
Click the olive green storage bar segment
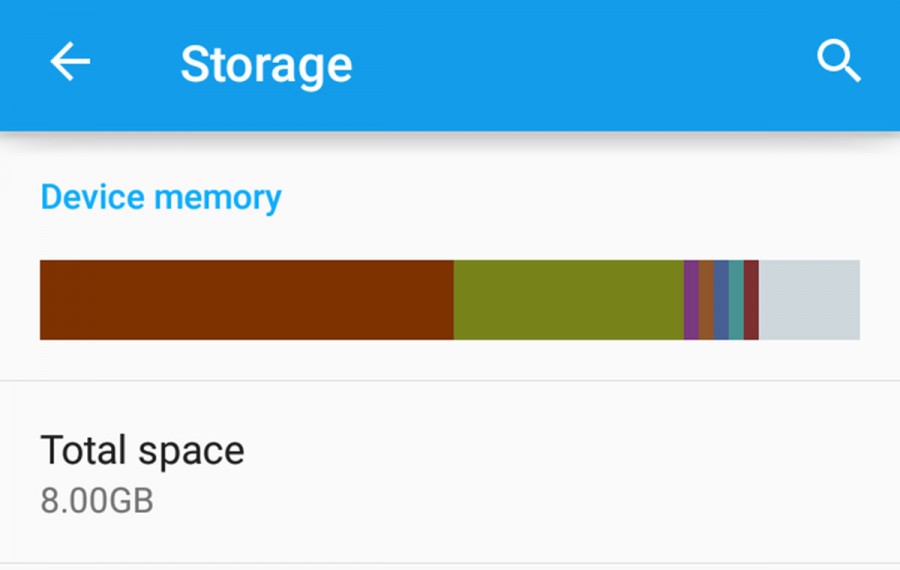[569, 300]
